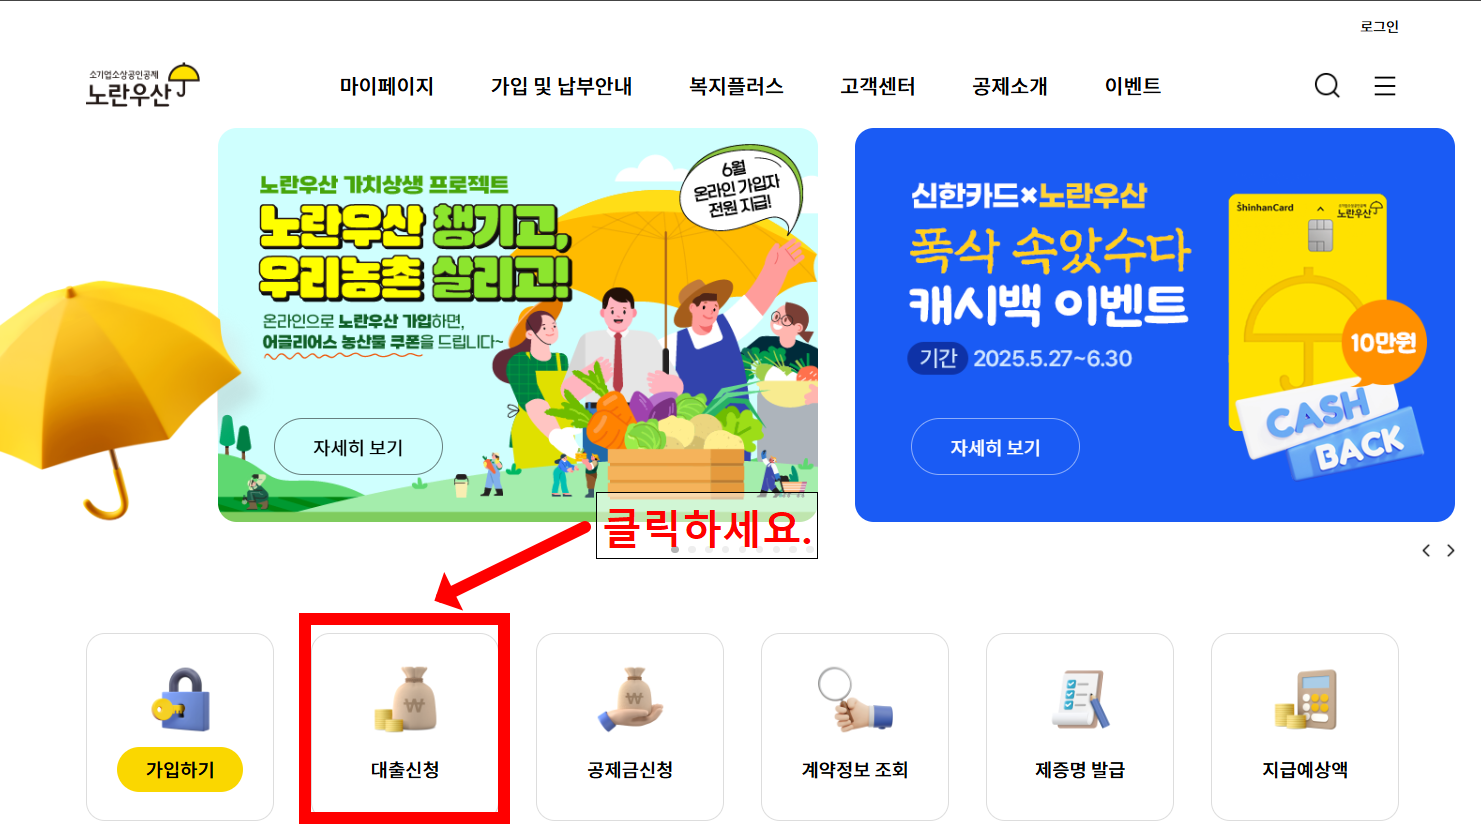Open the 고객센터 menu
Image resolution: width=1481 pixels, height=825 pixels.
click(x=878, y=86)
